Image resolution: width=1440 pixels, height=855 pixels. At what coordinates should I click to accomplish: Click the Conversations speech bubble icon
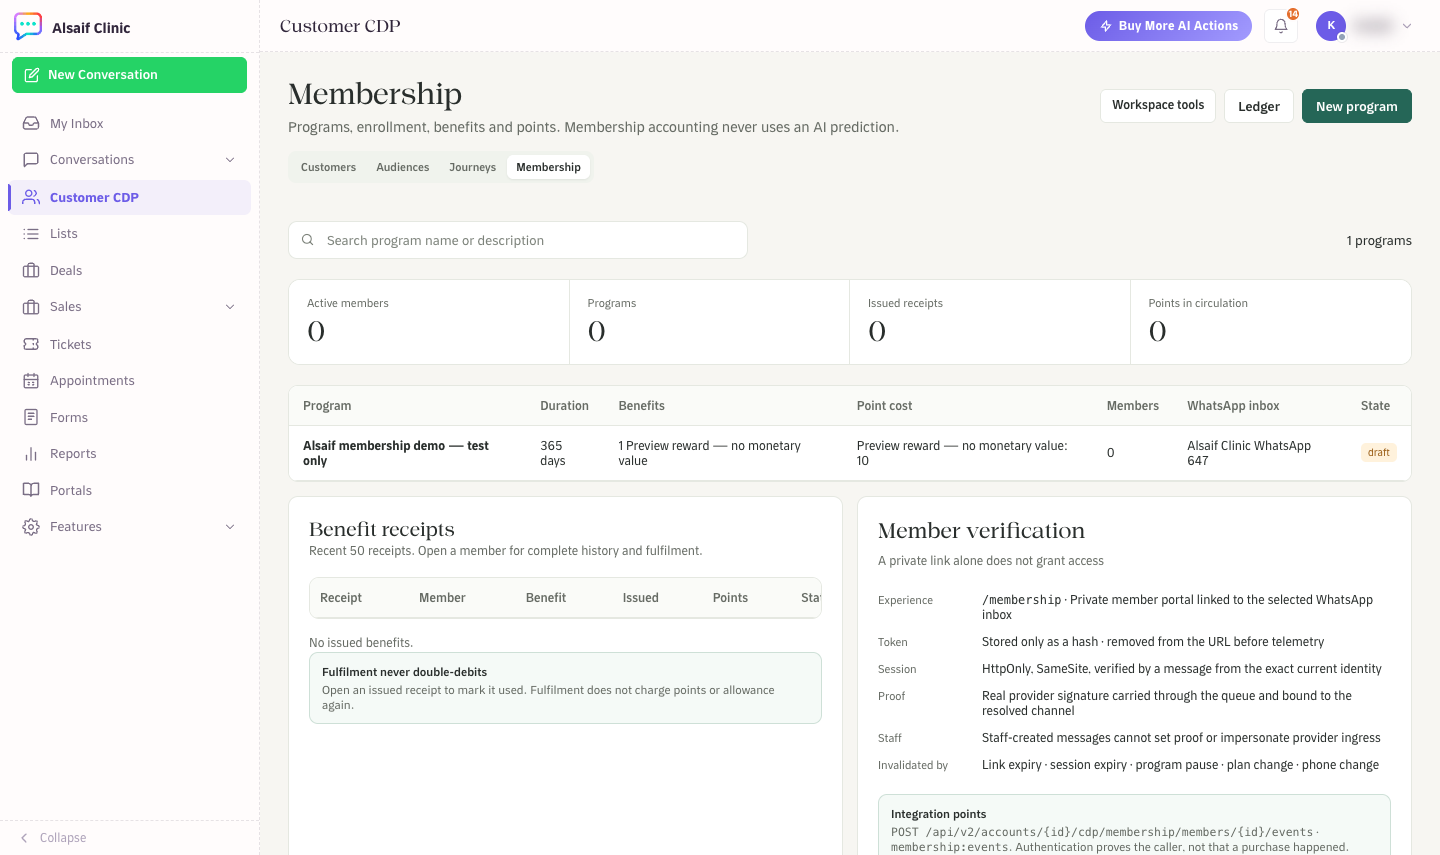coord(31,159)
